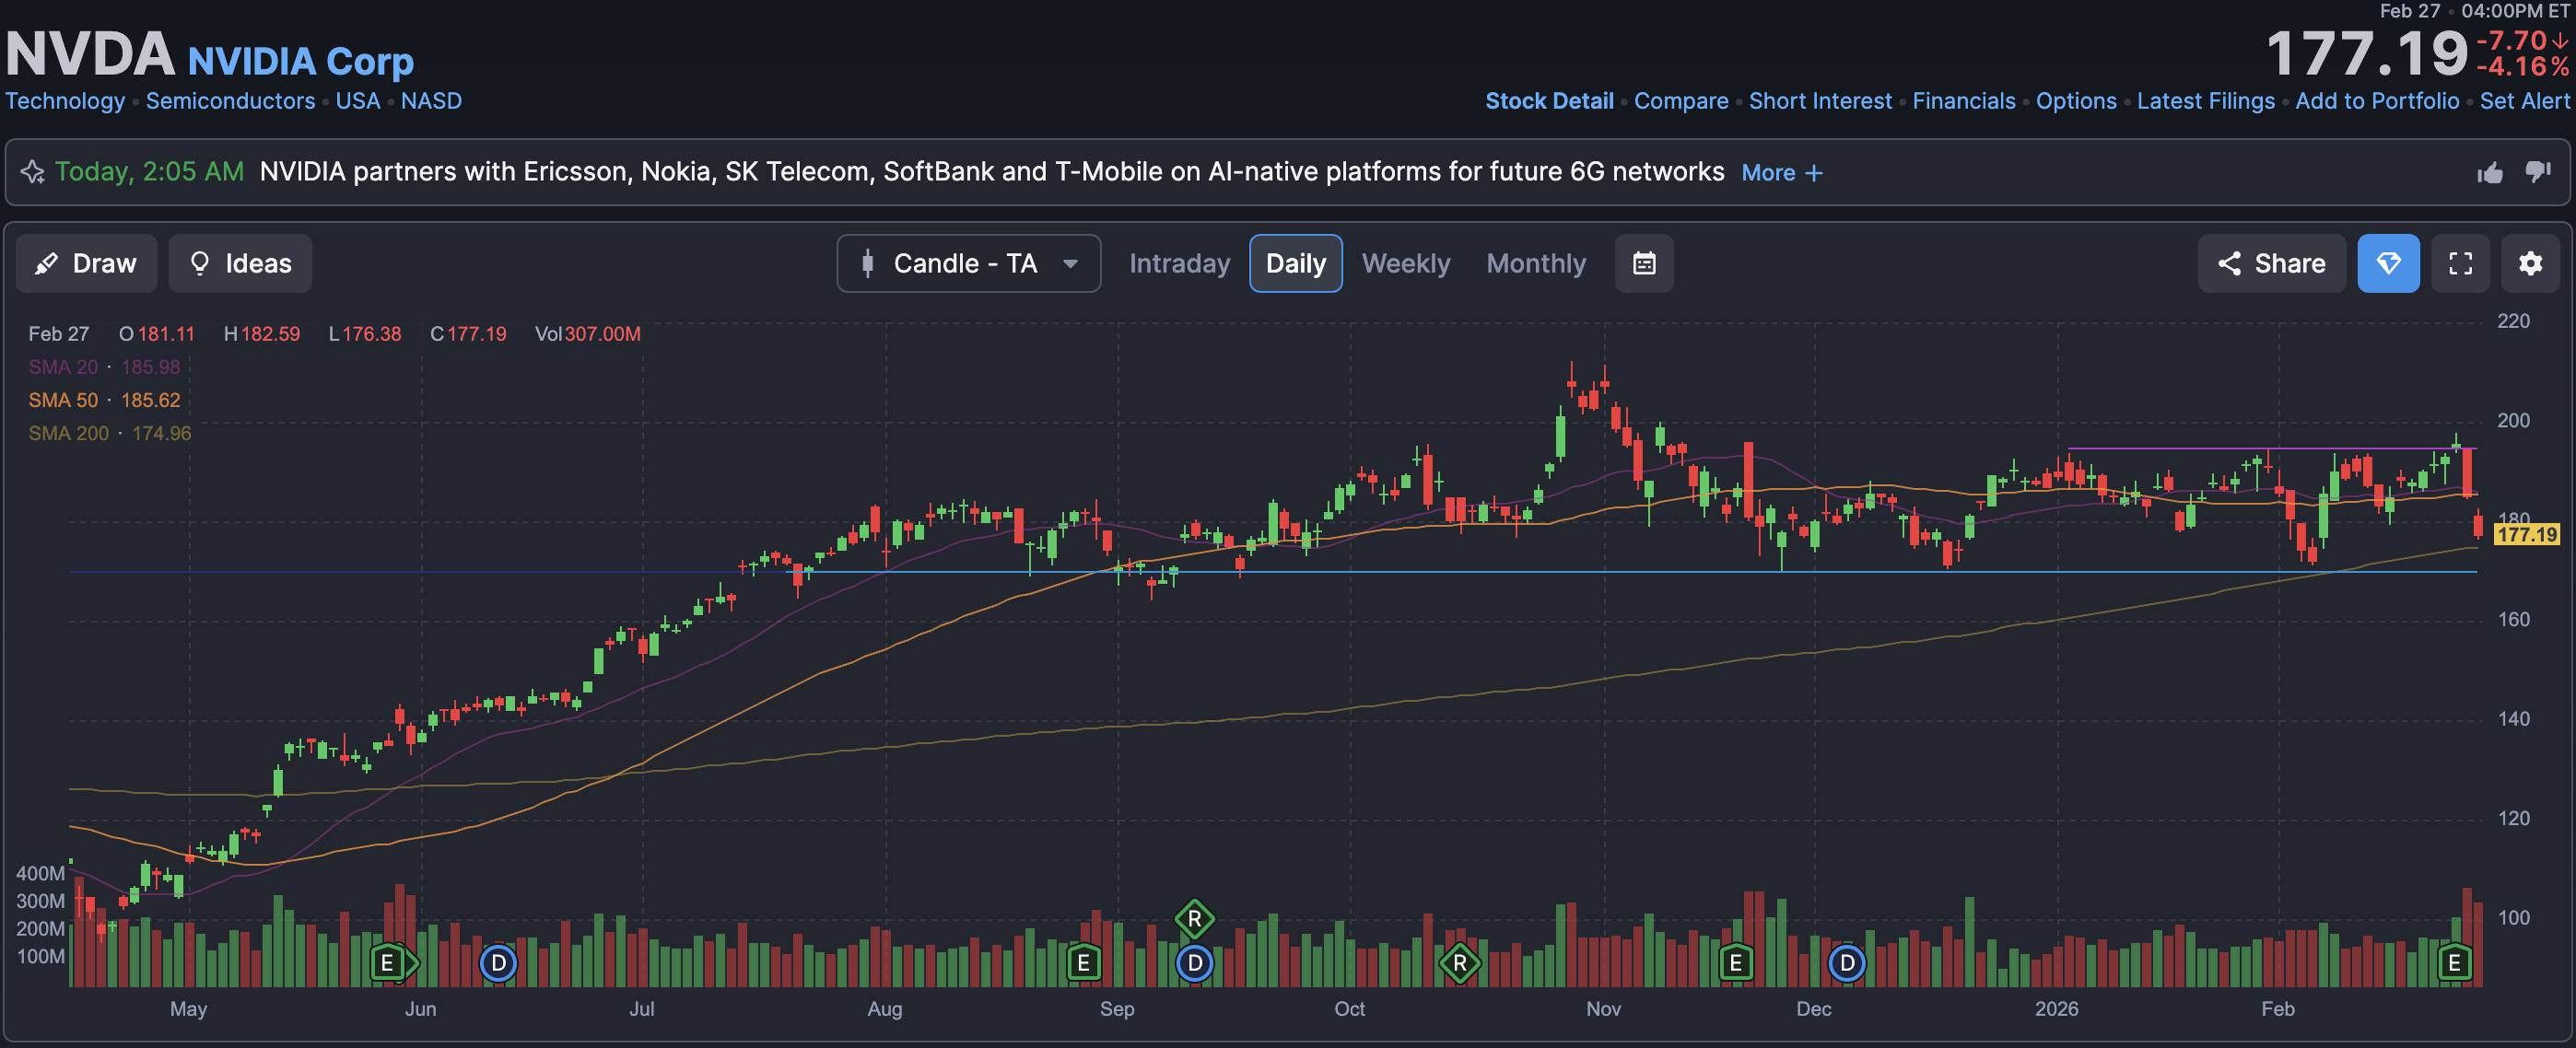Click the R marker near September
This screenshot has height=1048, width=2576.
coord(1194,918)
